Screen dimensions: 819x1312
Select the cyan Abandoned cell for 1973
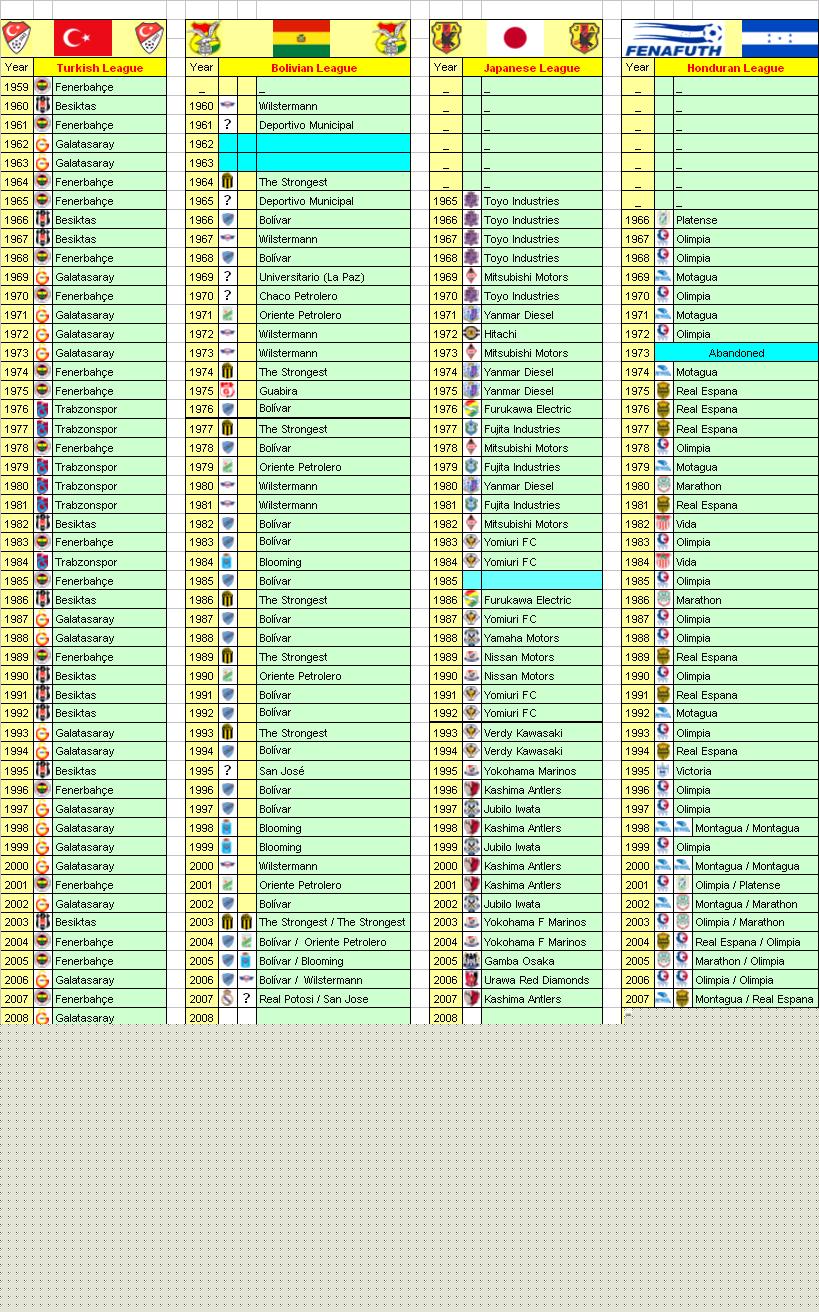point(736,353)
